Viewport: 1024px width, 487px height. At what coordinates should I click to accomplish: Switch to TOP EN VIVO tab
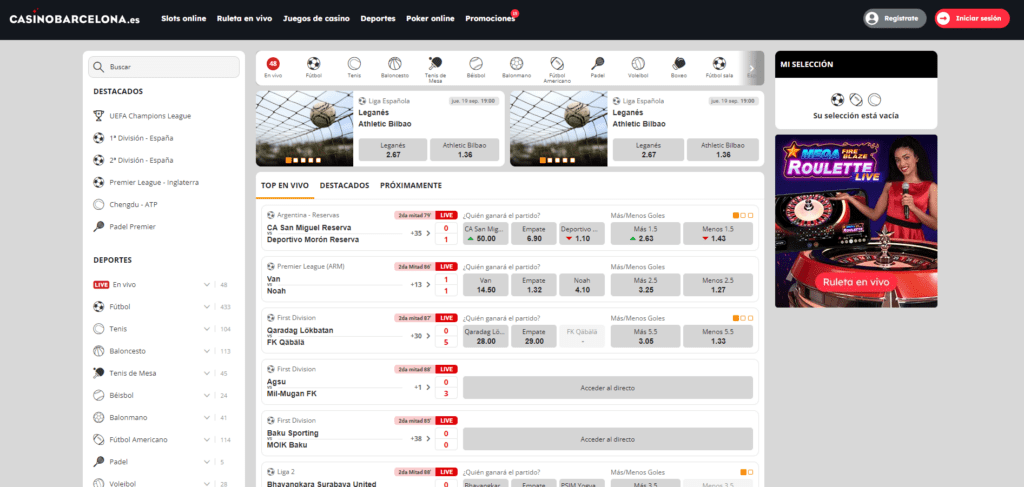pos(285,185)
